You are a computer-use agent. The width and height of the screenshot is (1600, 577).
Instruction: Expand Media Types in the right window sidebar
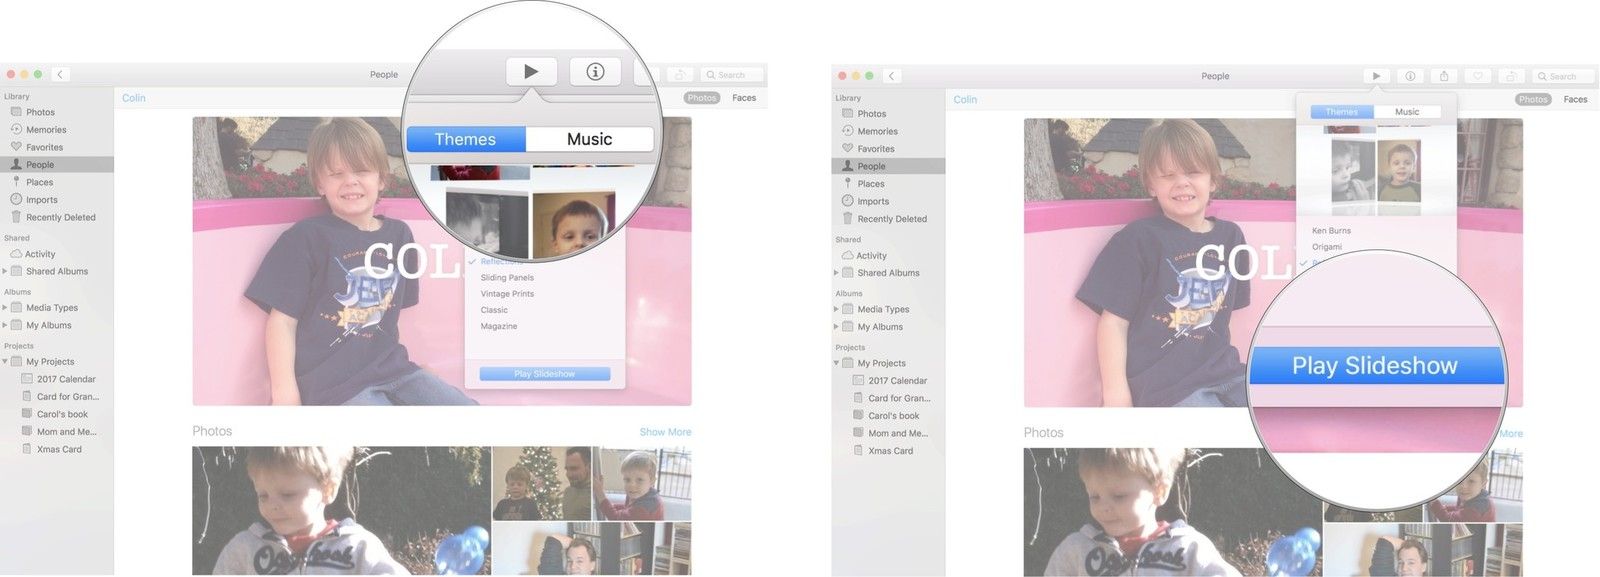836,310
